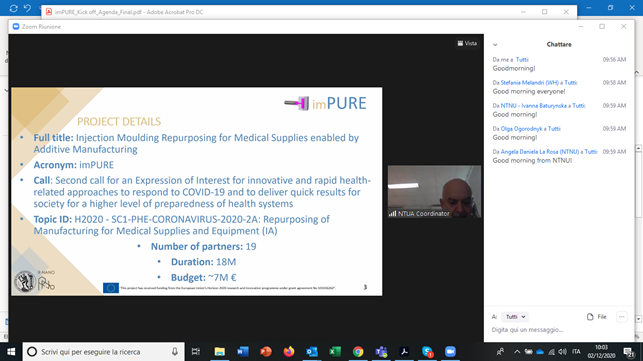This screenshot has width=643, height=361.
Task: Show hidden system tray icons
Action: (x=517, y=352)
